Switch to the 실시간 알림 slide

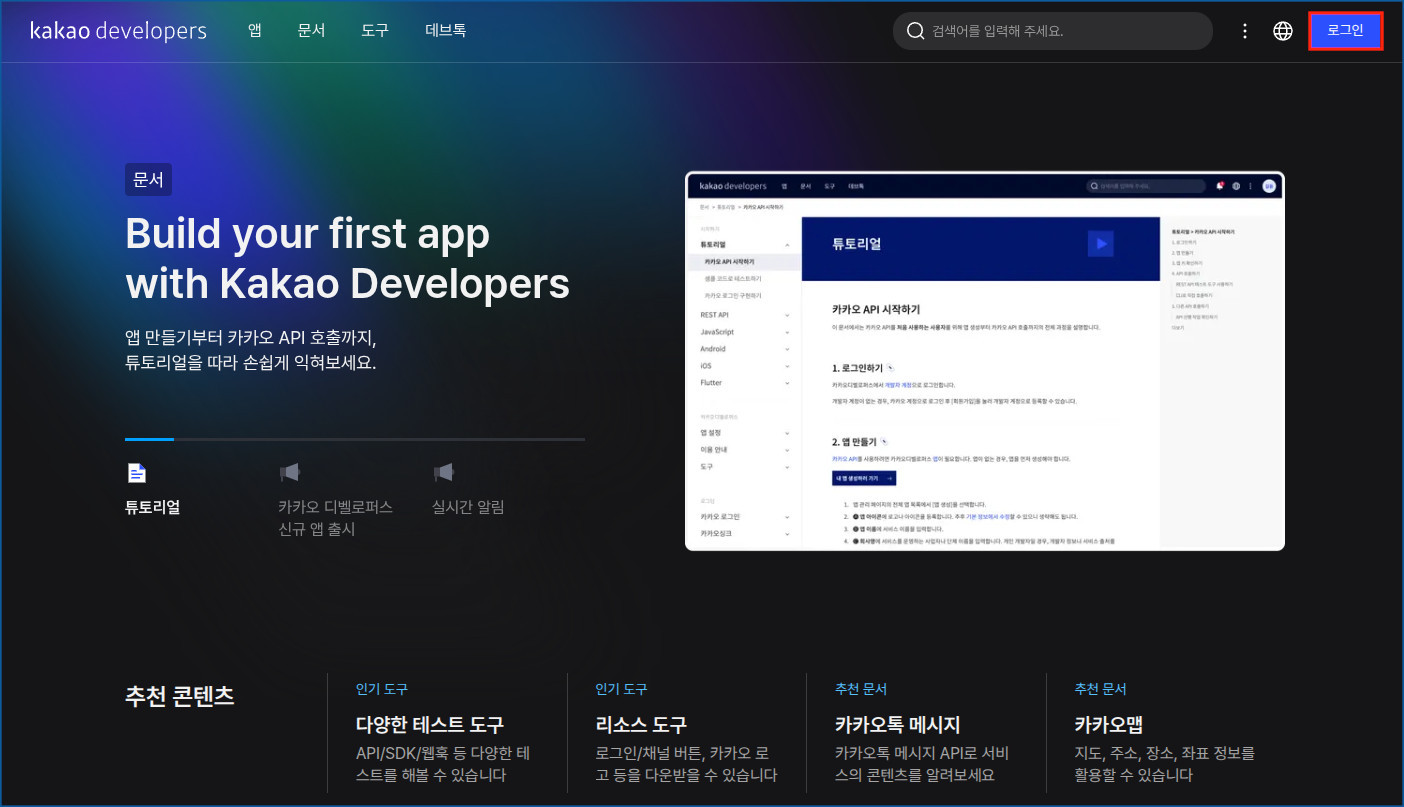point(468,507)
